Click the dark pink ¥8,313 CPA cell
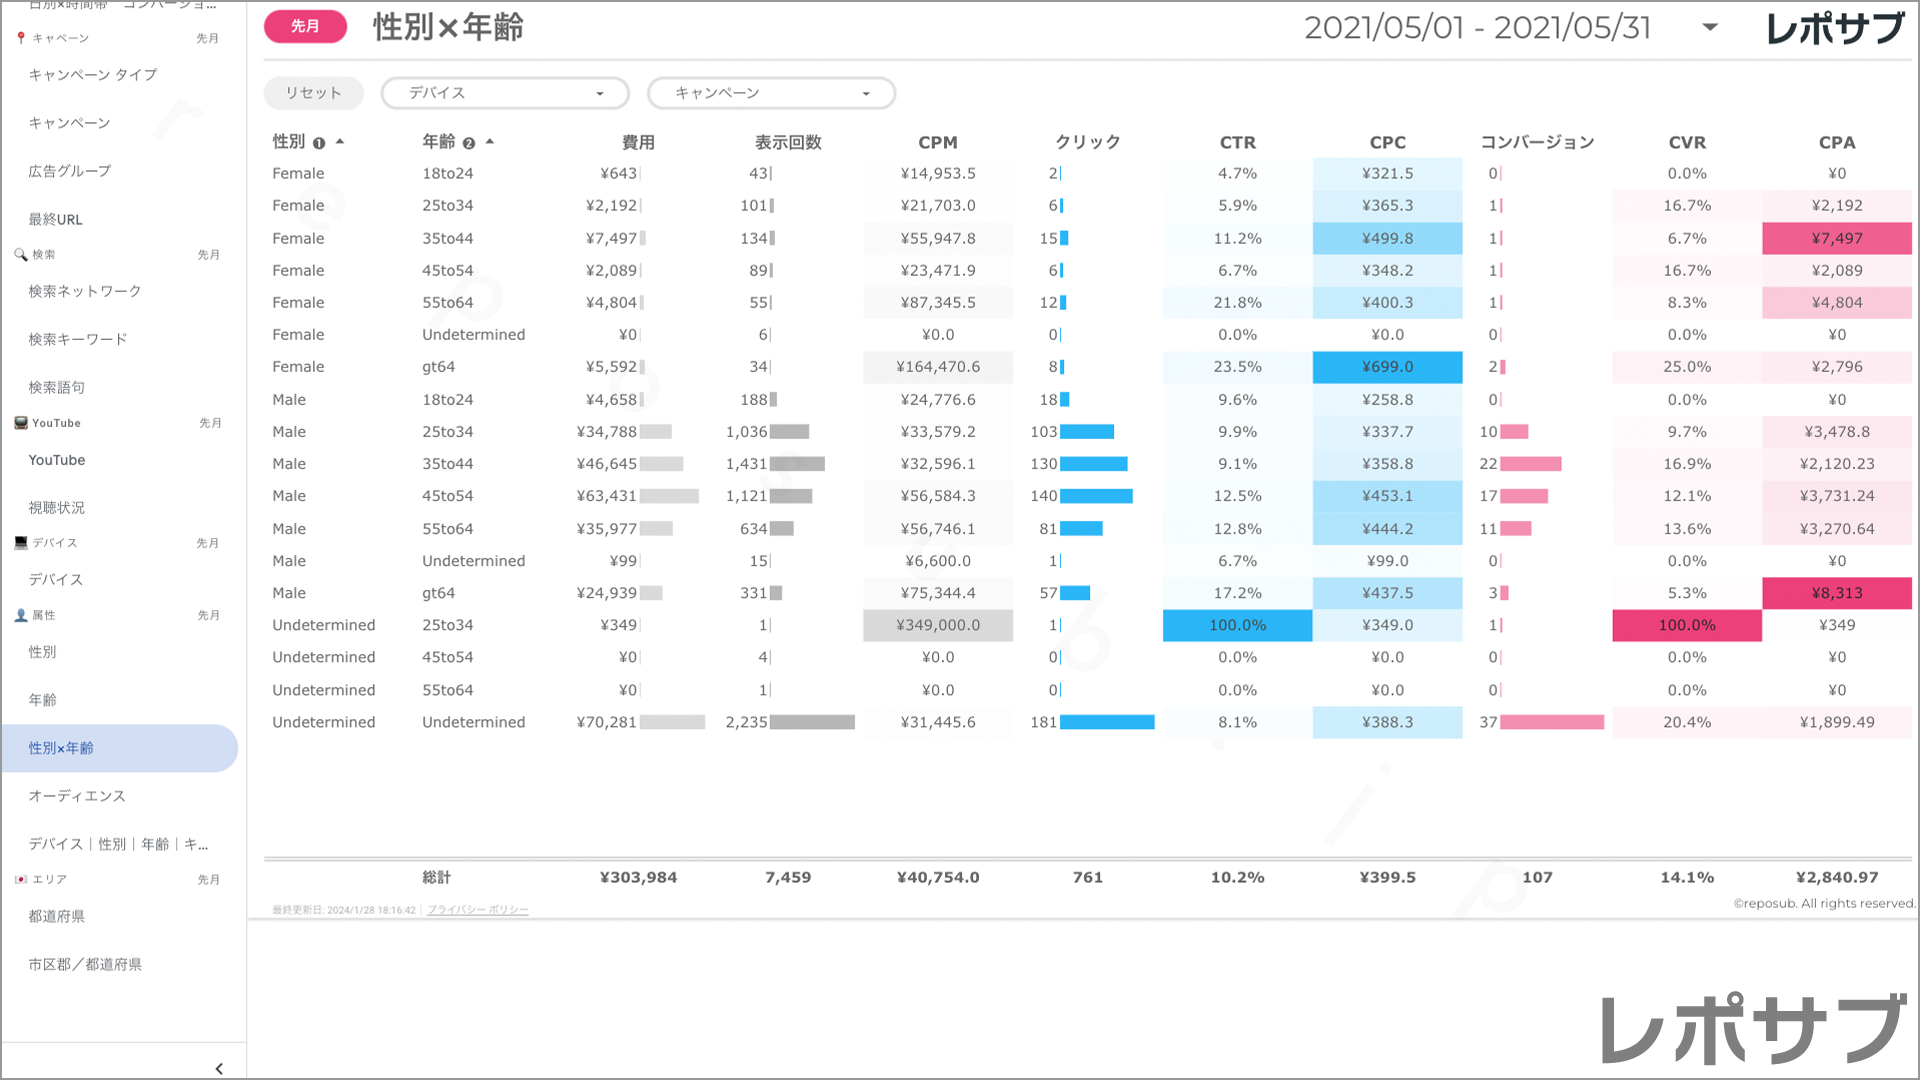The width and height of the screenshot is (1920, 1080). (1836, 593)
